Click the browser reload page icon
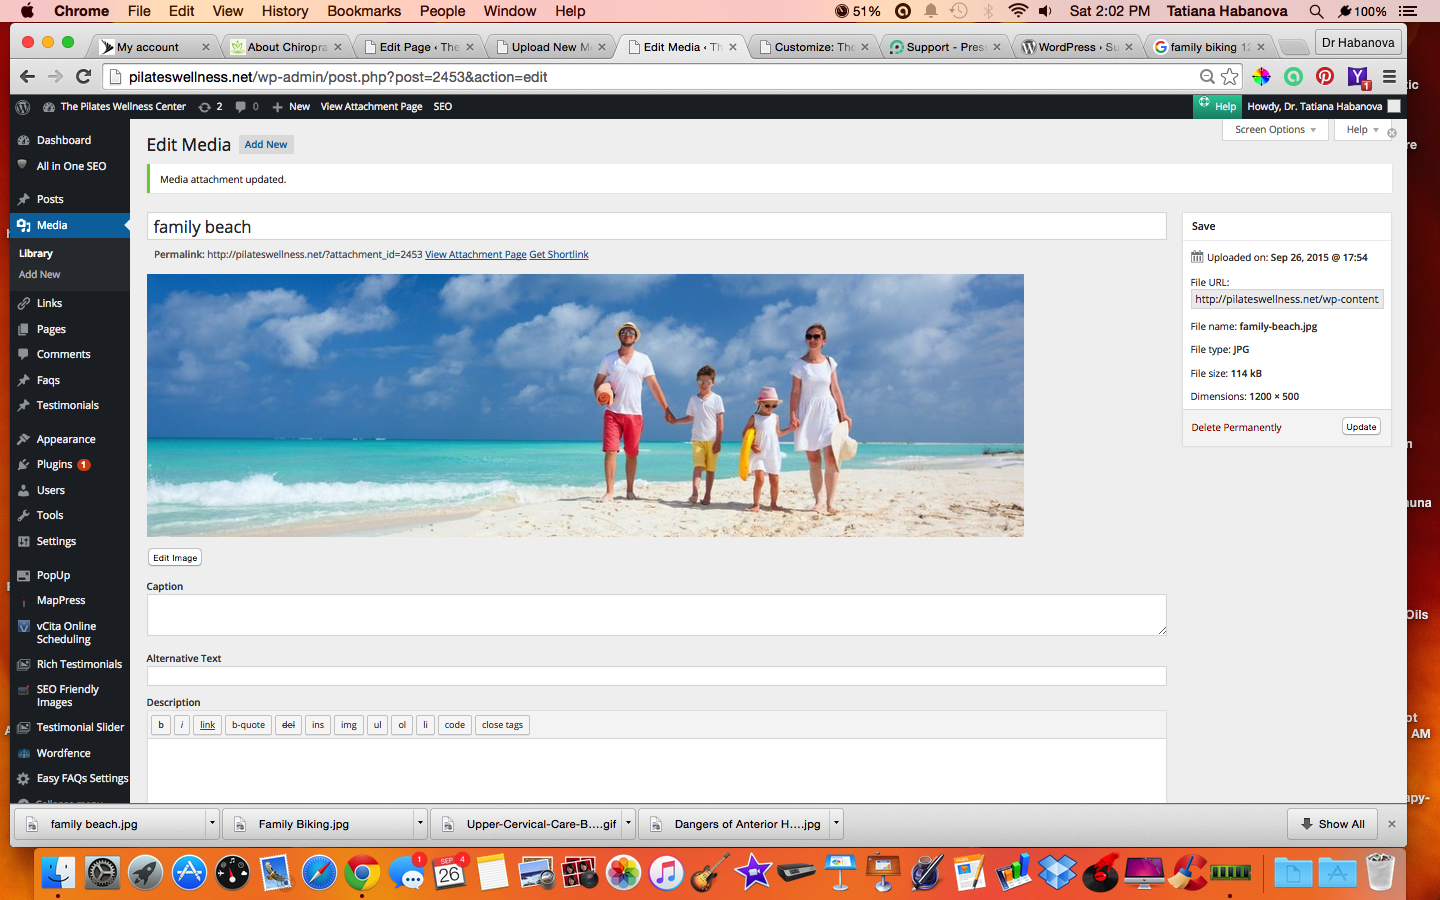The height and width of the screenshot is (900, 1440). (84, 77)
